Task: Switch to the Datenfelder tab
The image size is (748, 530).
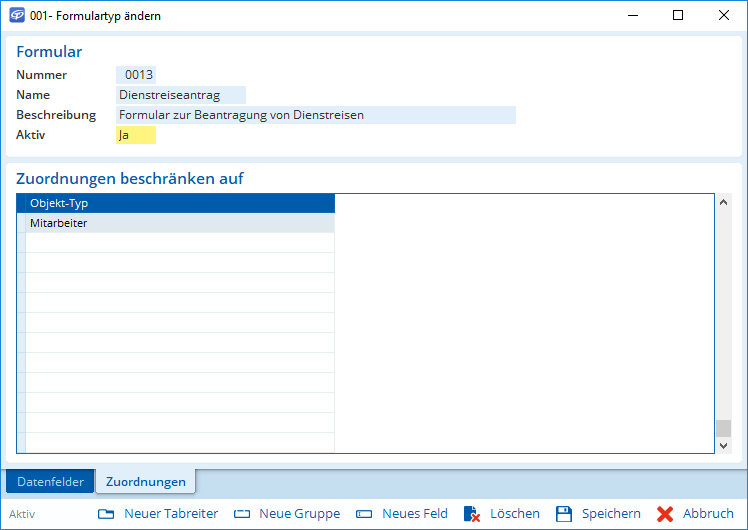Action: click(x=50, y=481)
